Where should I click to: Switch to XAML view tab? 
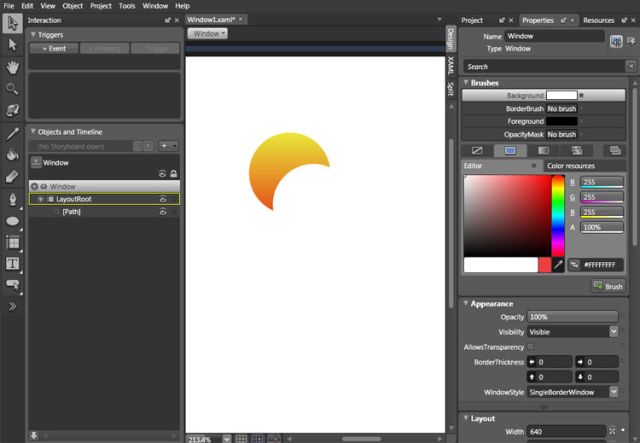[451, 65]
